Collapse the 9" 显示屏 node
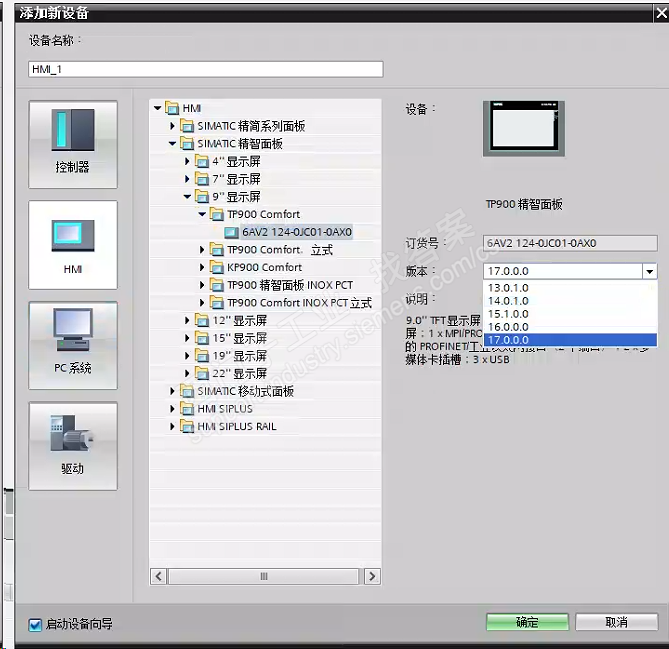Screen dimensions: 669x649 [187, 197]
